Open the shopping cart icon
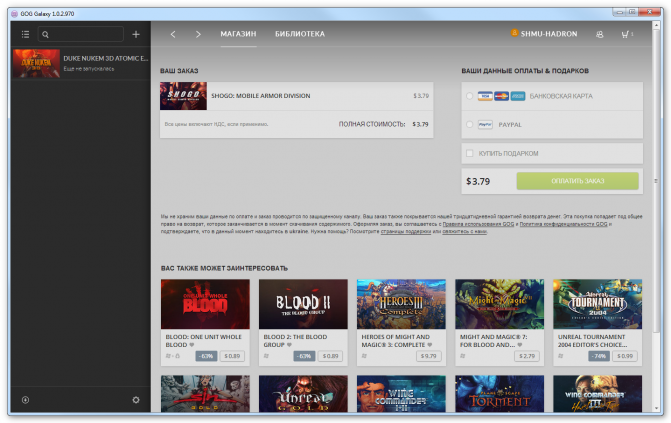 coord(626,34)
